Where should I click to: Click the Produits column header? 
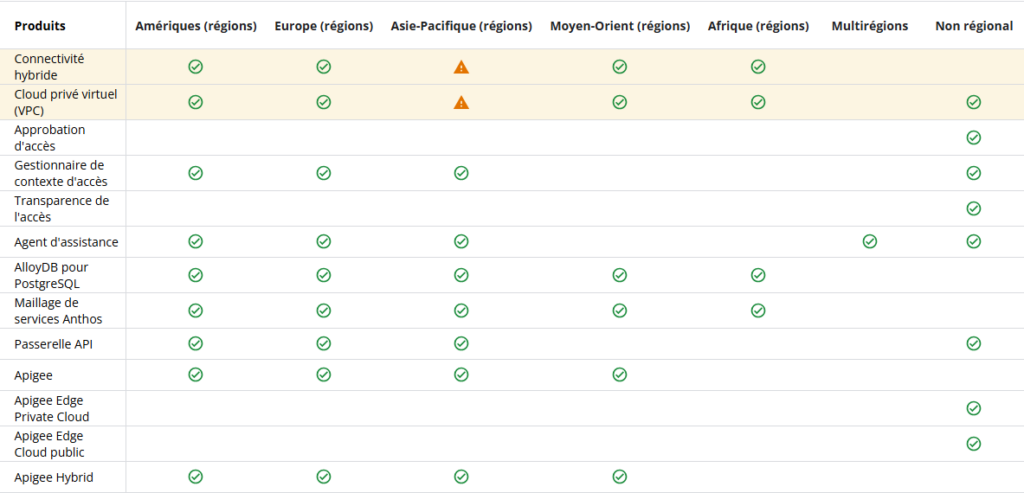point(40,26)
